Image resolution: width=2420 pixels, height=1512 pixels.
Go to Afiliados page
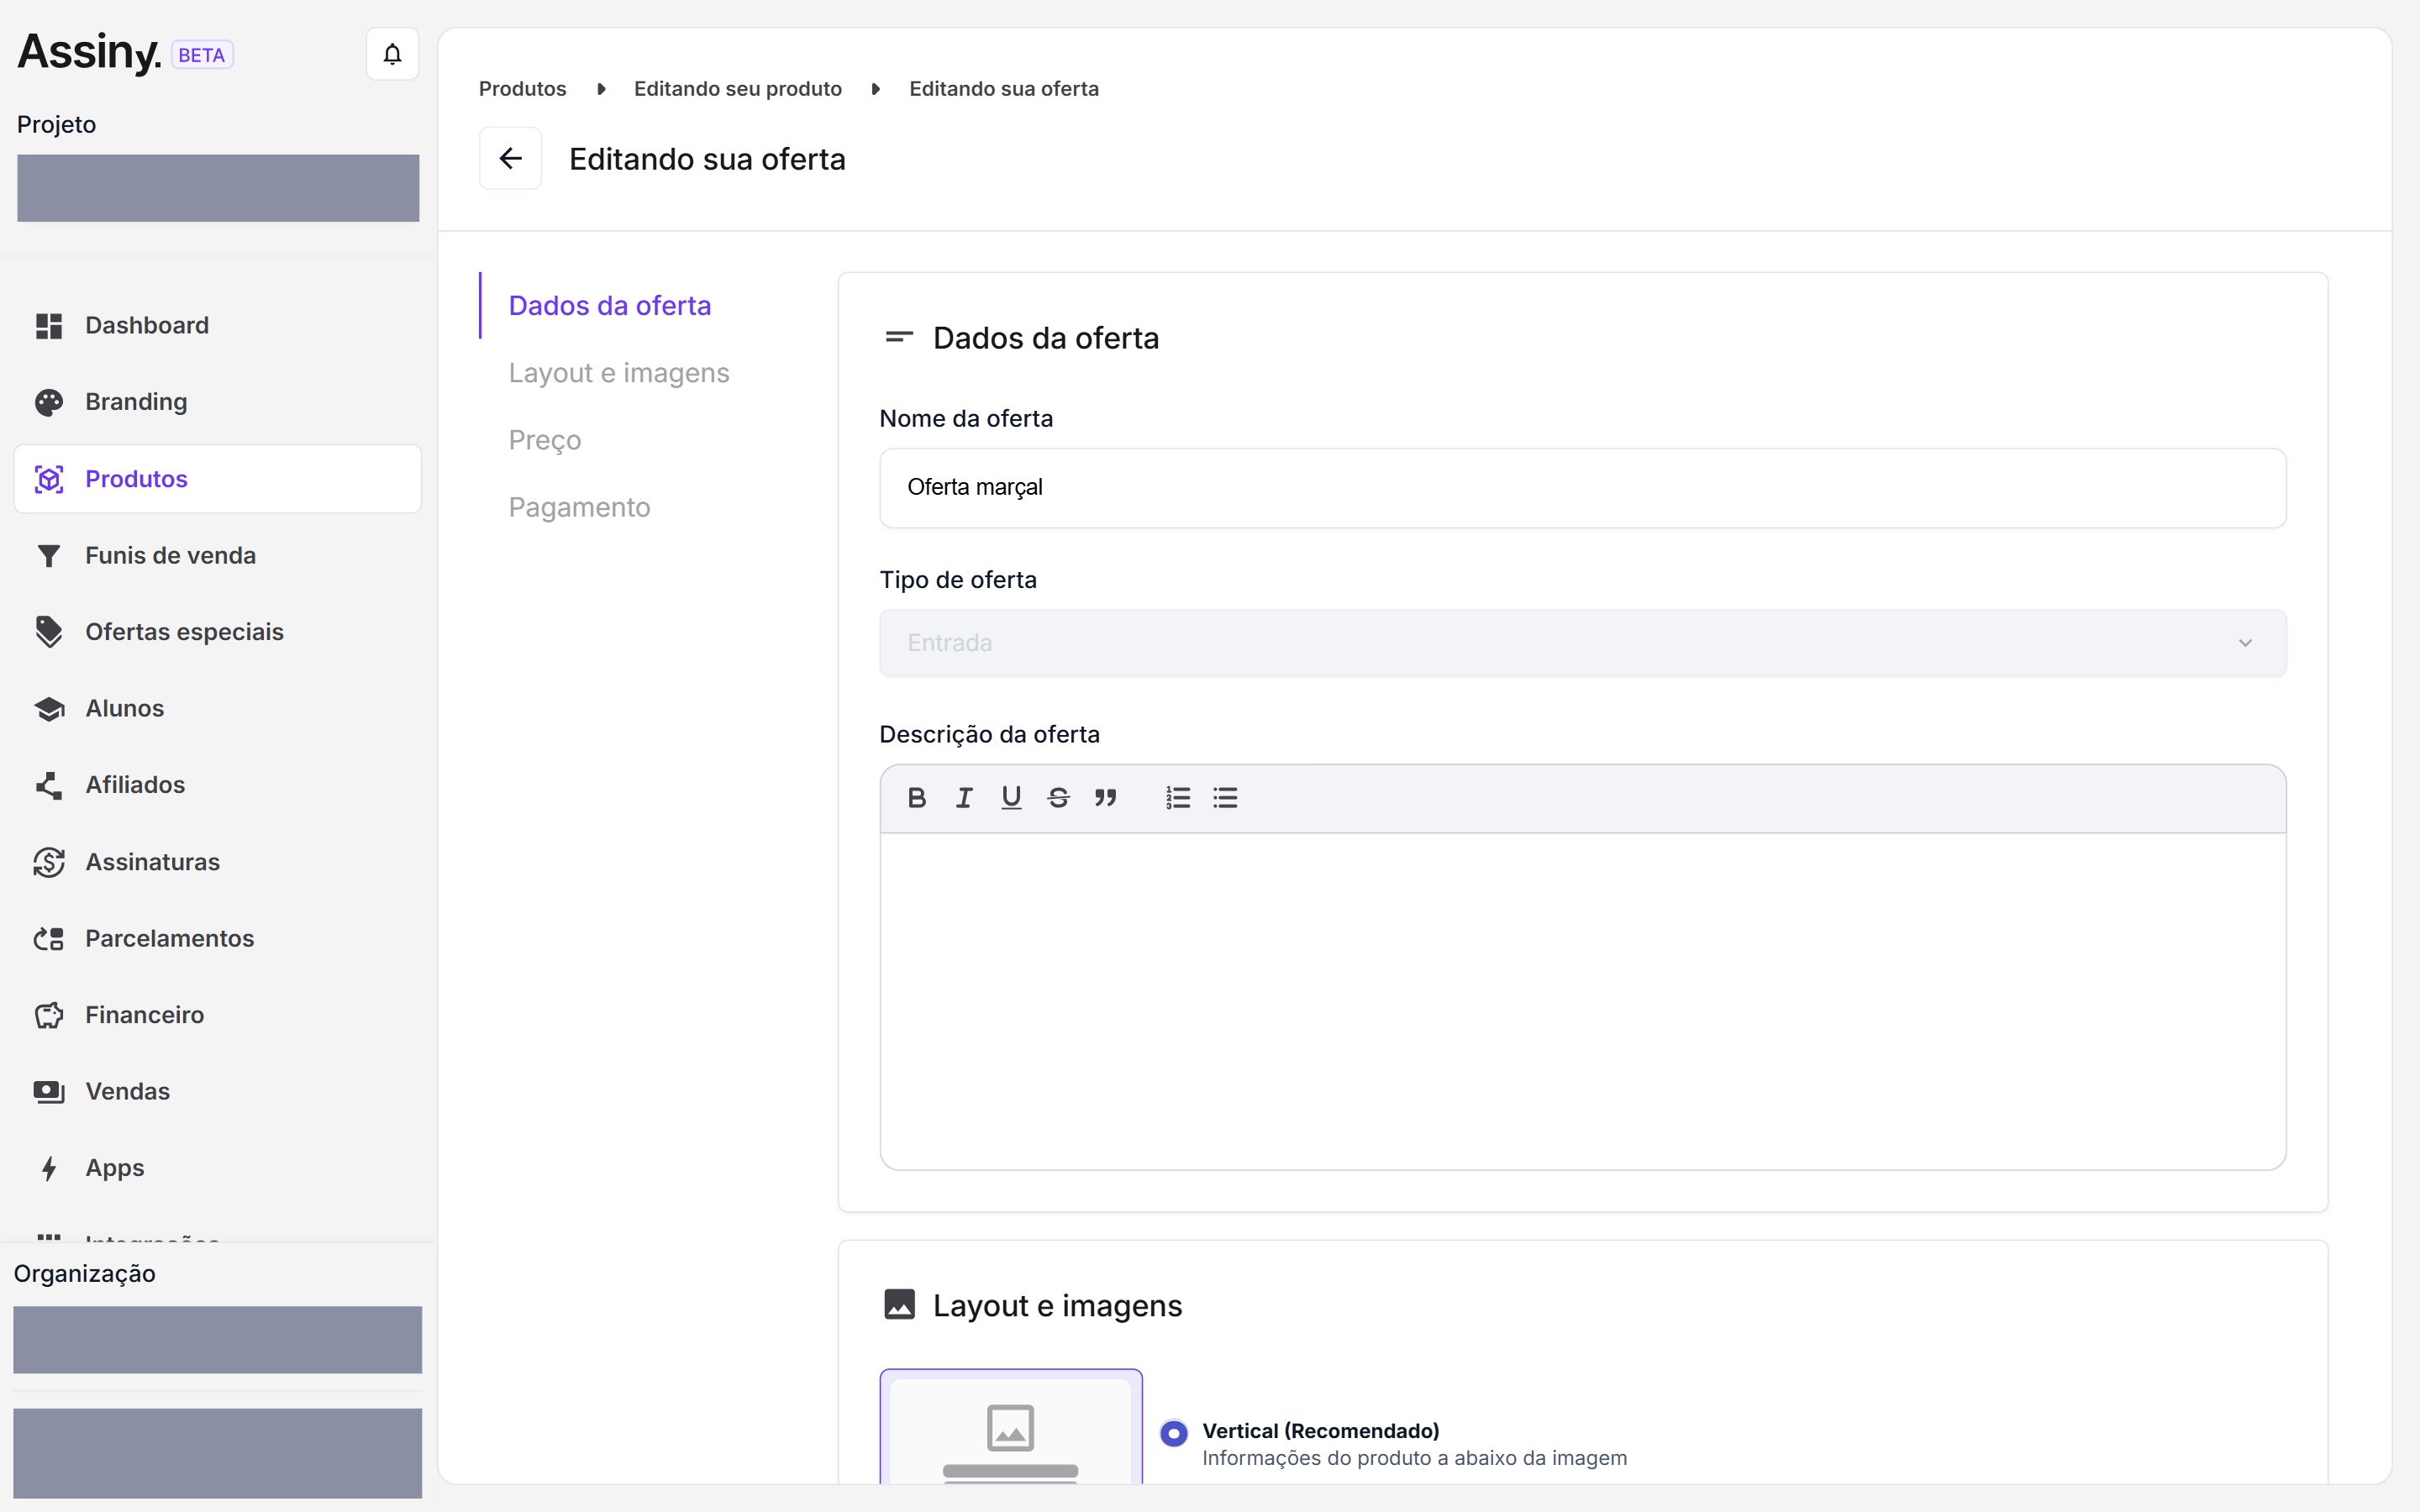pos(217,785)
